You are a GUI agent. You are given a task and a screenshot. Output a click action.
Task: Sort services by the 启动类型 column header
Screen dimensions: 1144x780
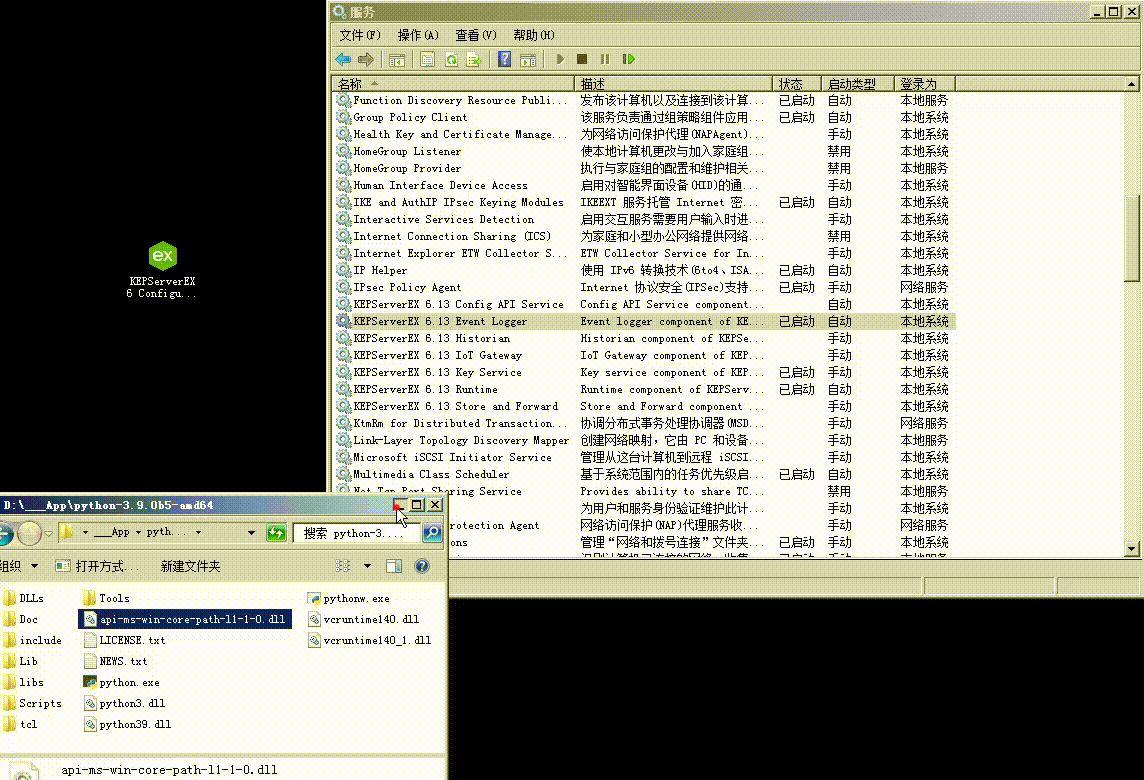[857, 84]
